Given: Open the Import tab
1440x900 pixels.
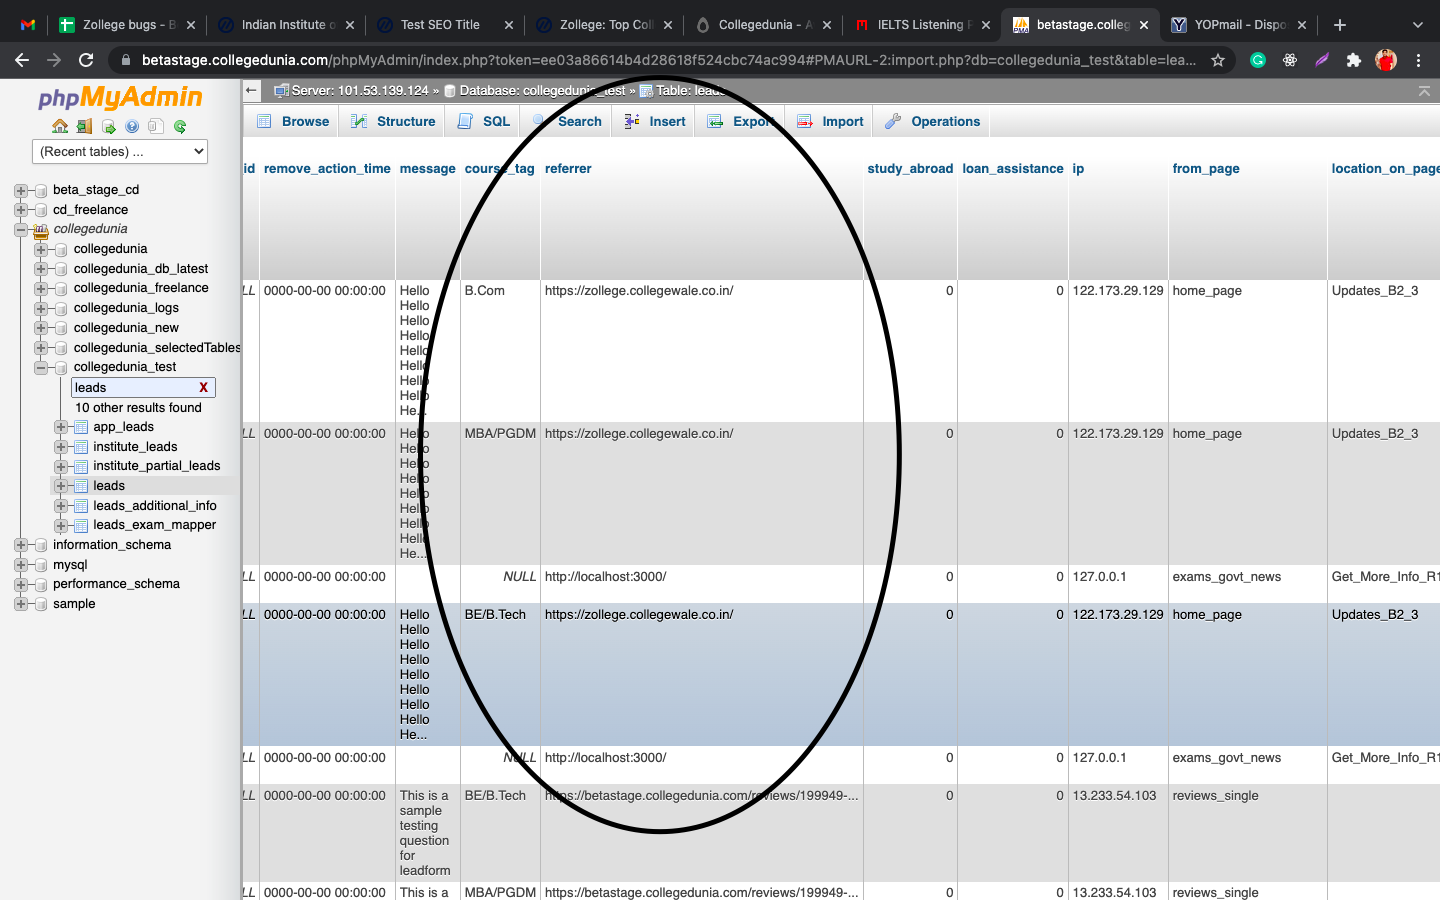Looking at the screenshot, I should click(x=829, y=122).
